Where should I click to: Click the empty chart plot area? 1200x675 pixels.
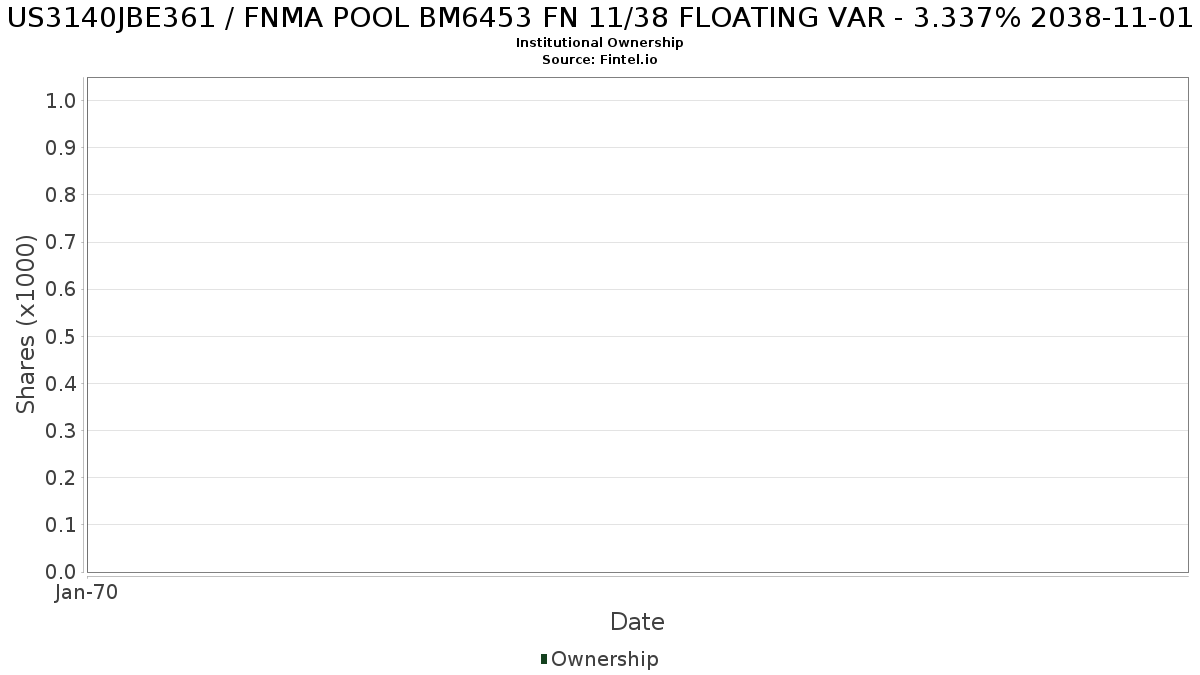637,325
